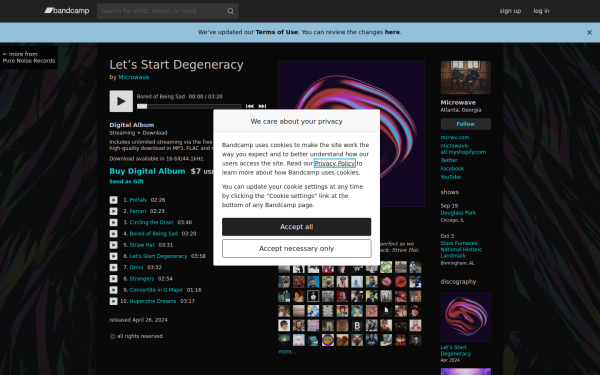Viewport: 600px width, 375px height.
Task: Play track 5 Straw Hat
Action: pyautogui.click(x=113, y=245)
